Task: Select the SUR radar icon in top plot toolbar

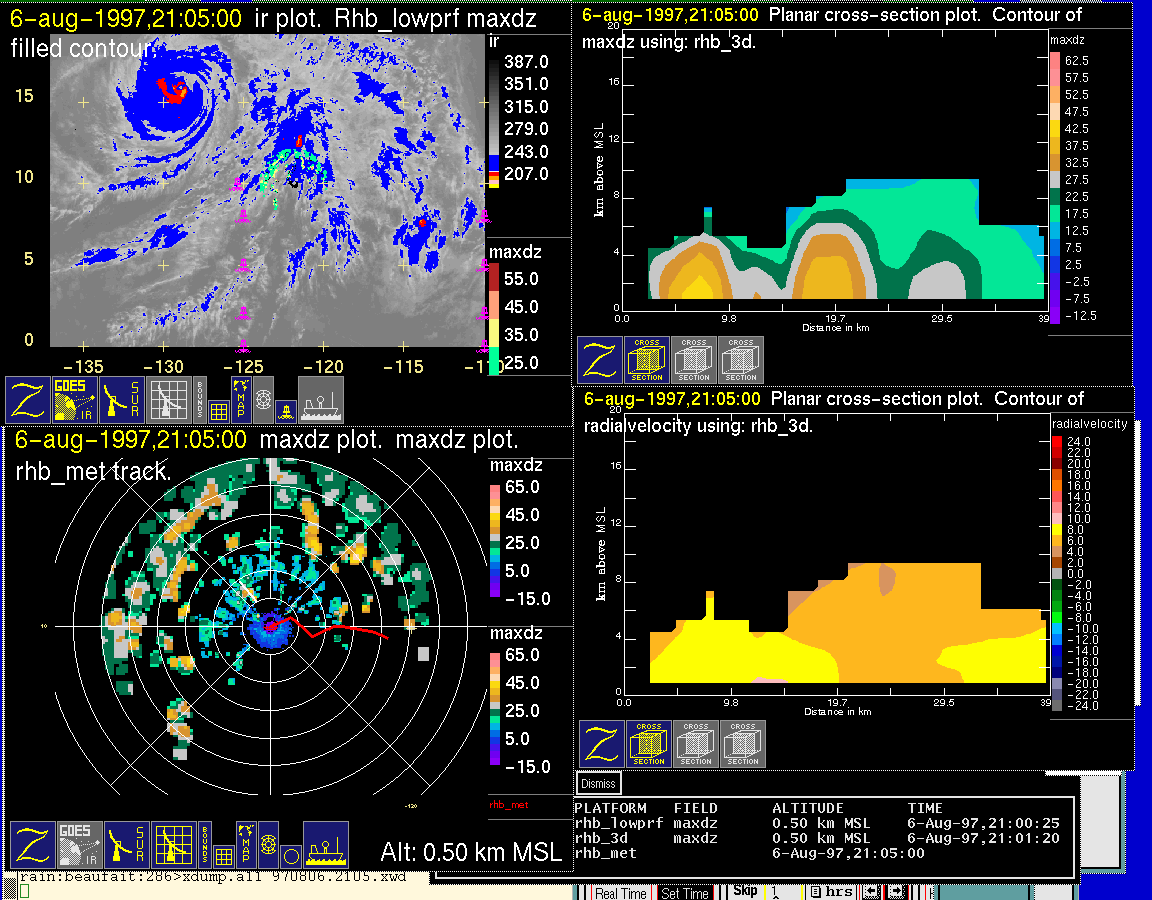Action: (x=122, y=399)
